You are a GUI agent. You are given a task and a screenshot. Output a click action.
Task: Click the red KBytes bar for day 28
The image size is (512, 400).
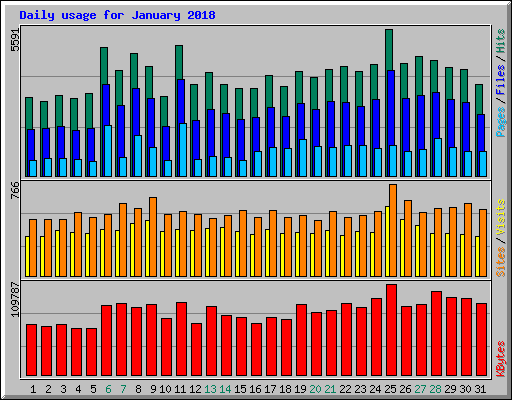pos(436,334)
